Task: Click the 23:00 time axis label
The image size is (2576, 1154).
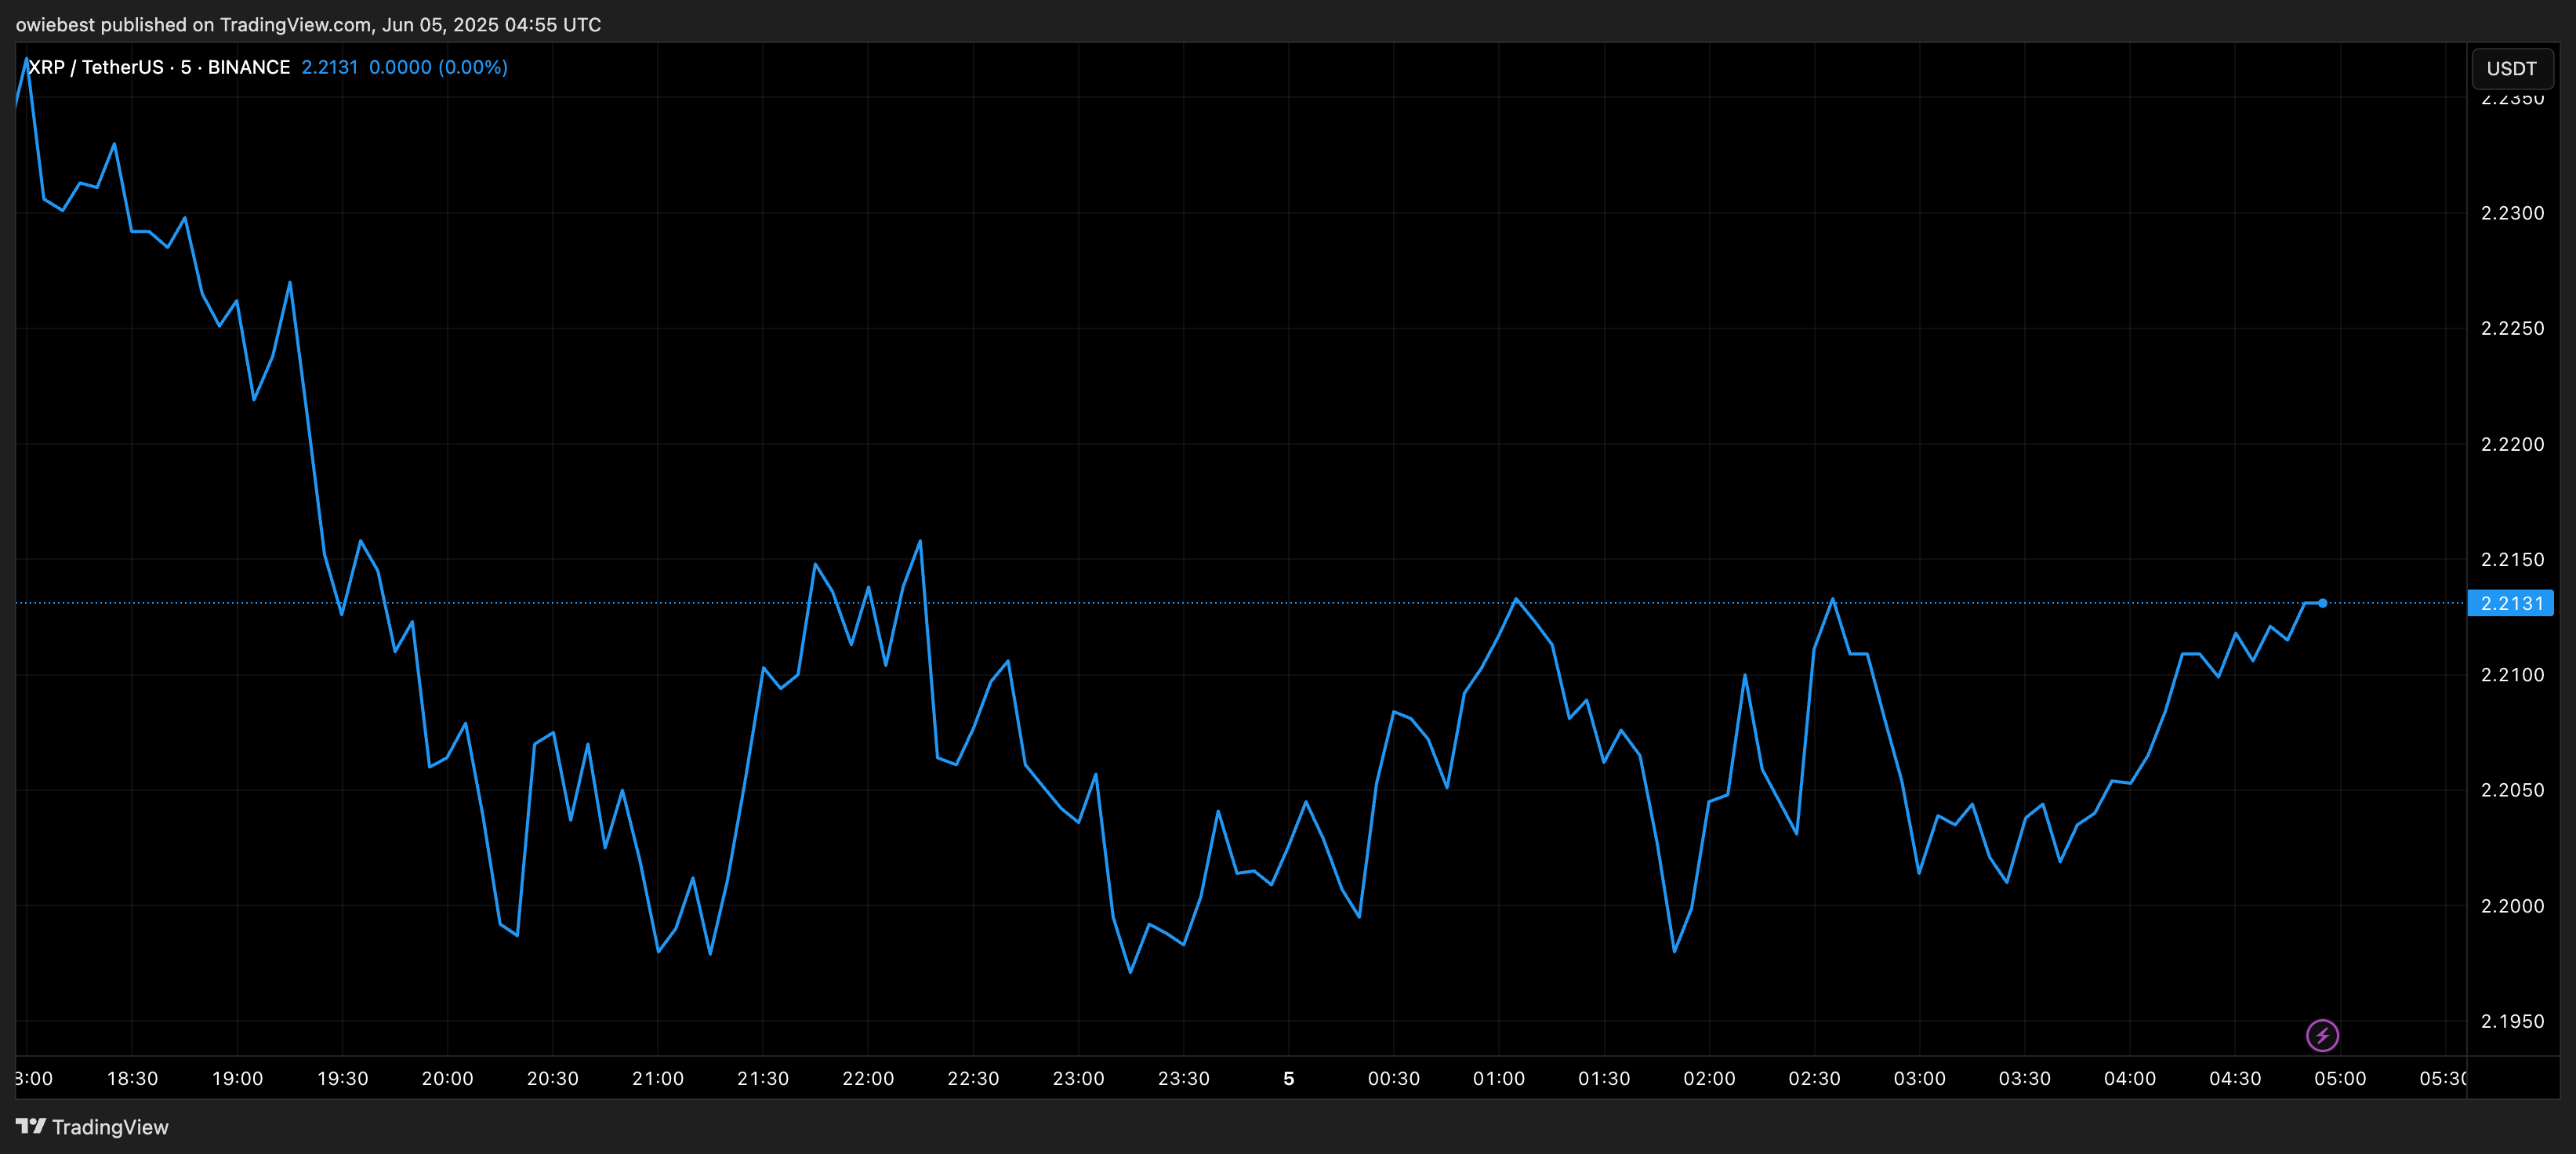Action: (x=1078, y=1078)
